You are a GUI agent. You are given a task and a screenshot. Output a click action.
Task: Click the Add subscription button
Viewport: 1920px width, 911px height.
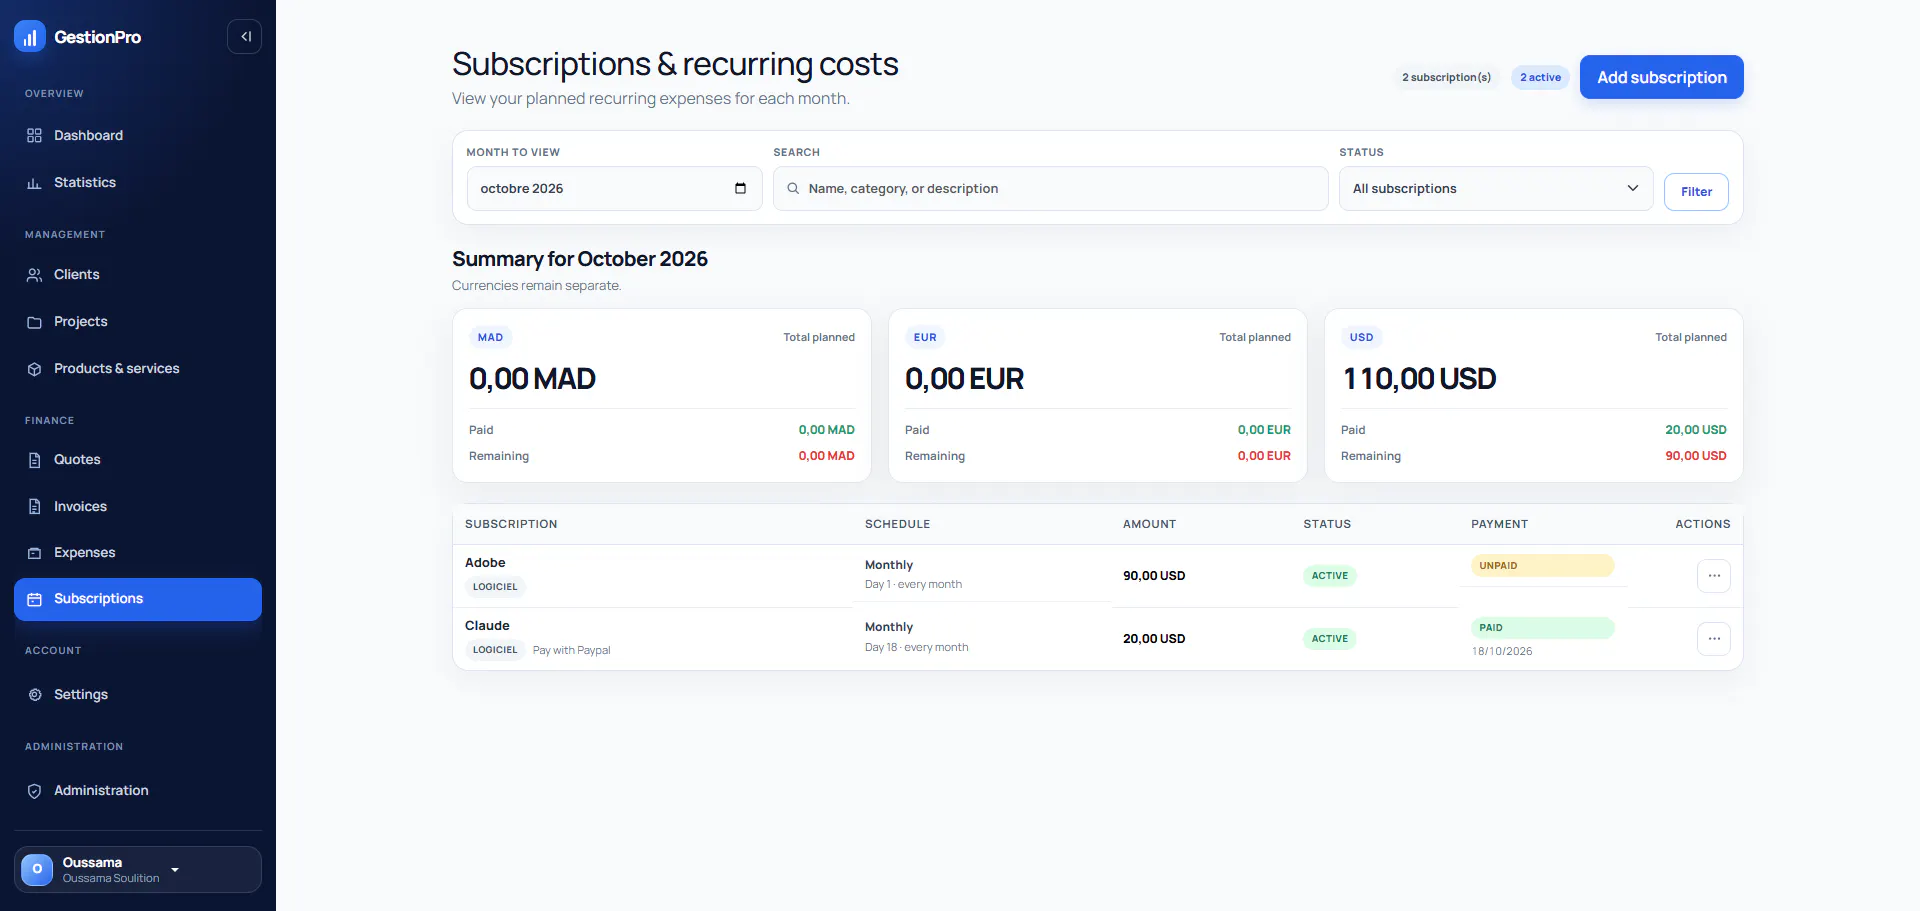pyautogui.click(x=1661, y=77)
